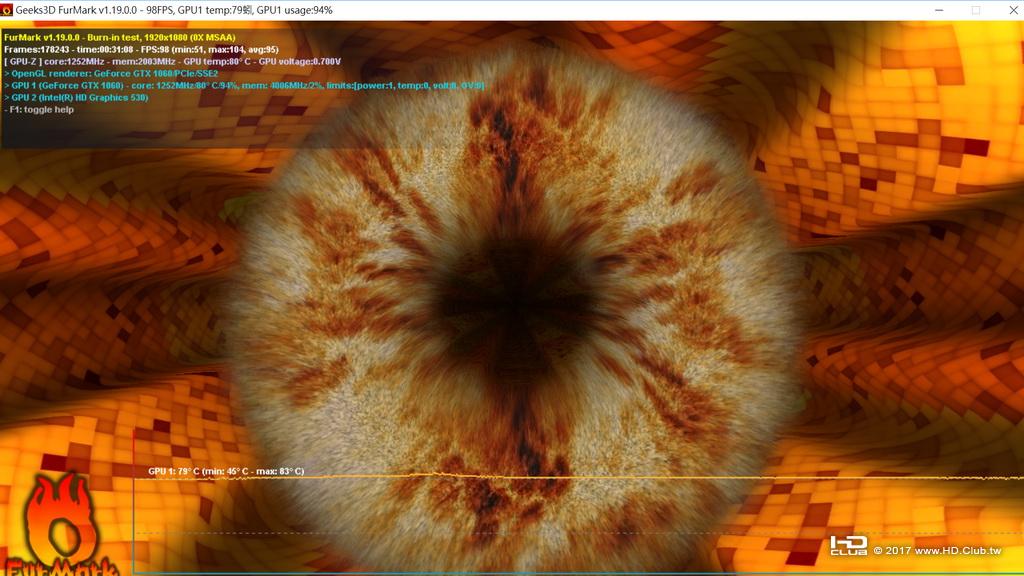Click the Geeks3D FurMark title bar text

(174, 10)
